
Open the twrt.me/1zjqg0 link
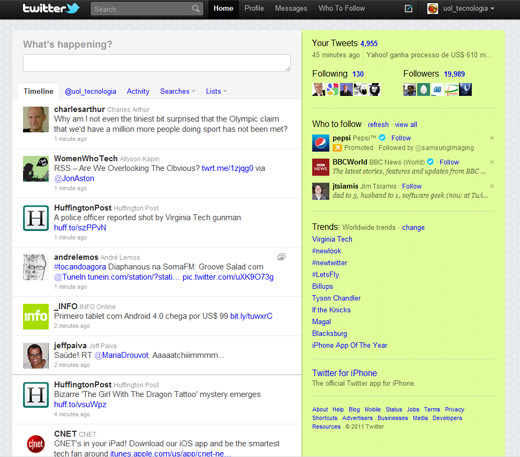coord(227,168)
